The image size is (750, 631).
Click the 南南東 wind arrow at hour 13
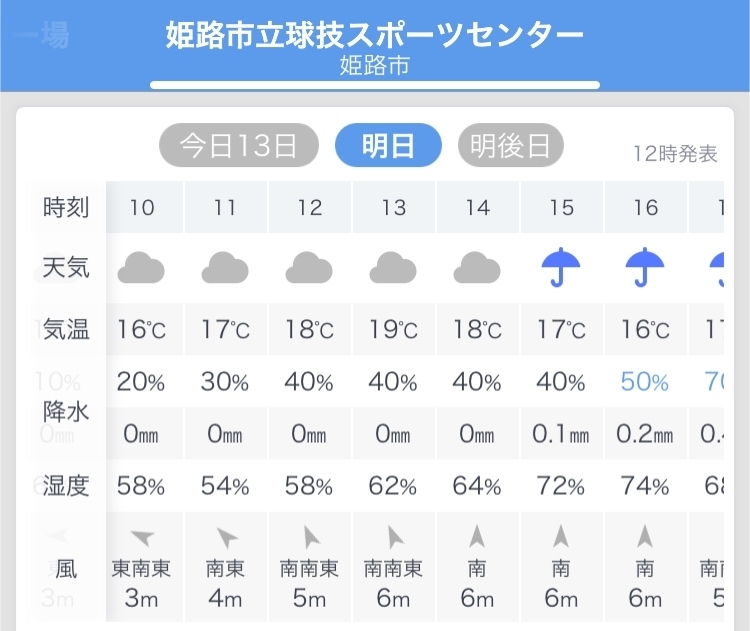tap(395, 537)
